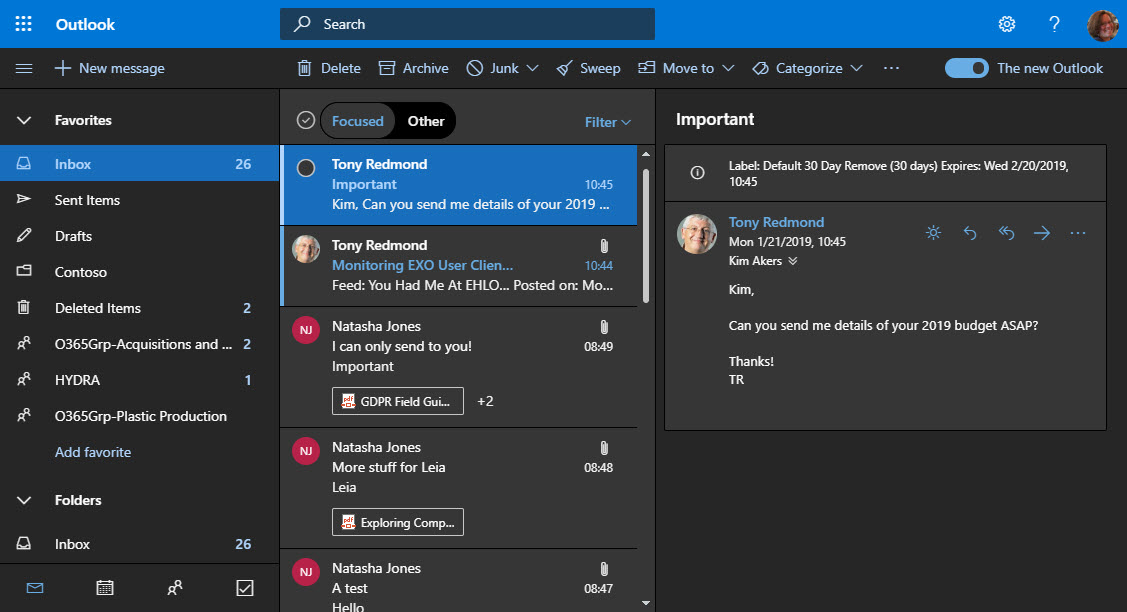The image size is (1127, 612).
Task: Open the Filter dropdown
Action: point(607,122)
